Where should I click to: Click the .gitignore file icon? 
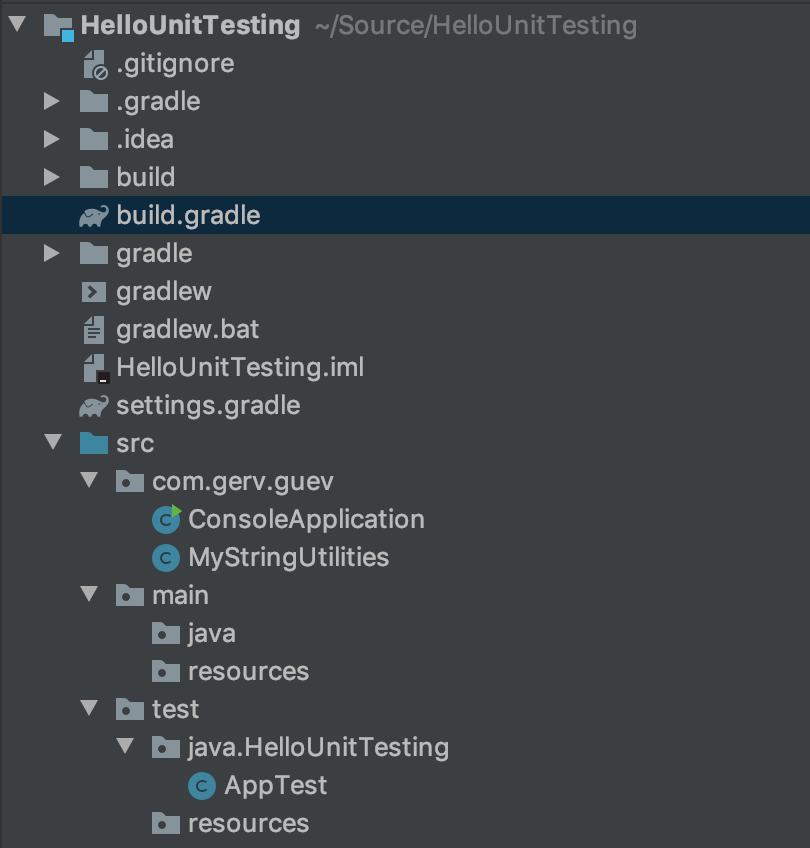95,64
